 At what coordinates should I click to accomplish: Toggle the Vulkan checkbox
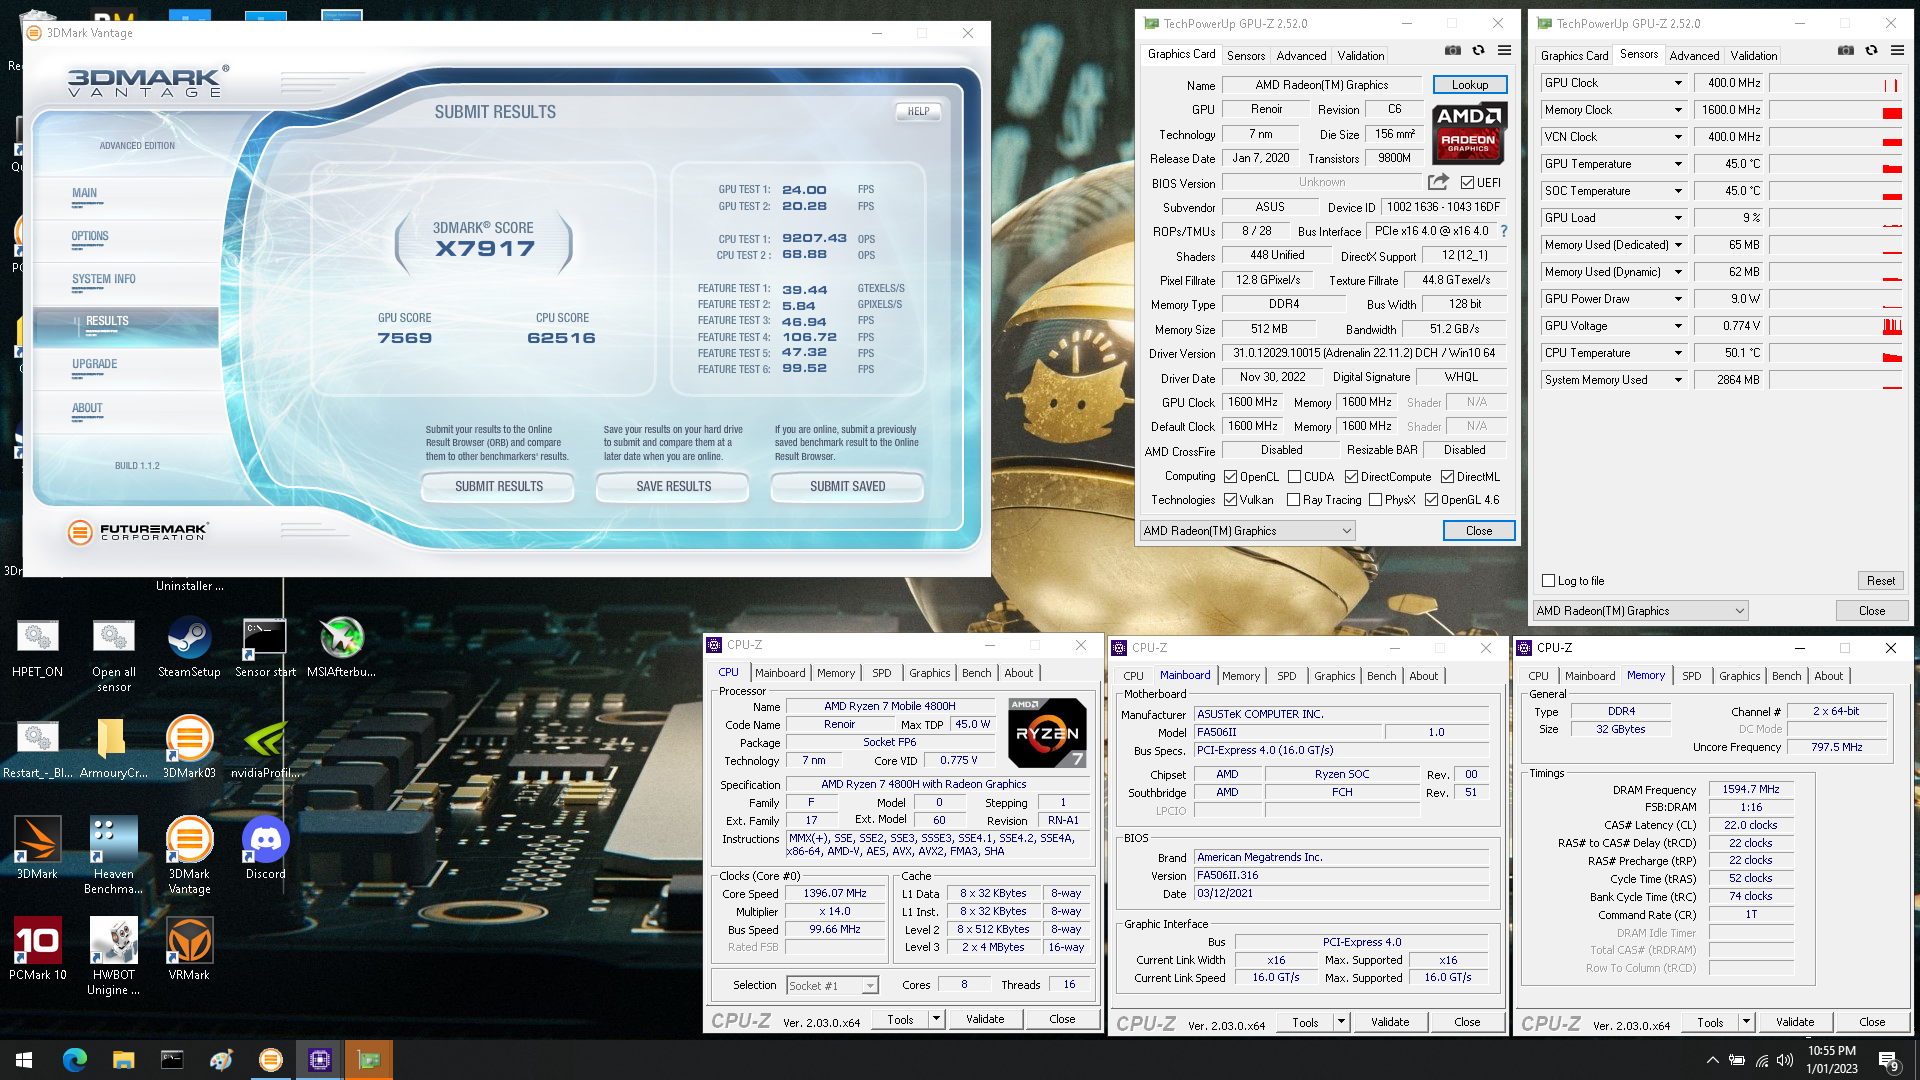pos(1231,500)
